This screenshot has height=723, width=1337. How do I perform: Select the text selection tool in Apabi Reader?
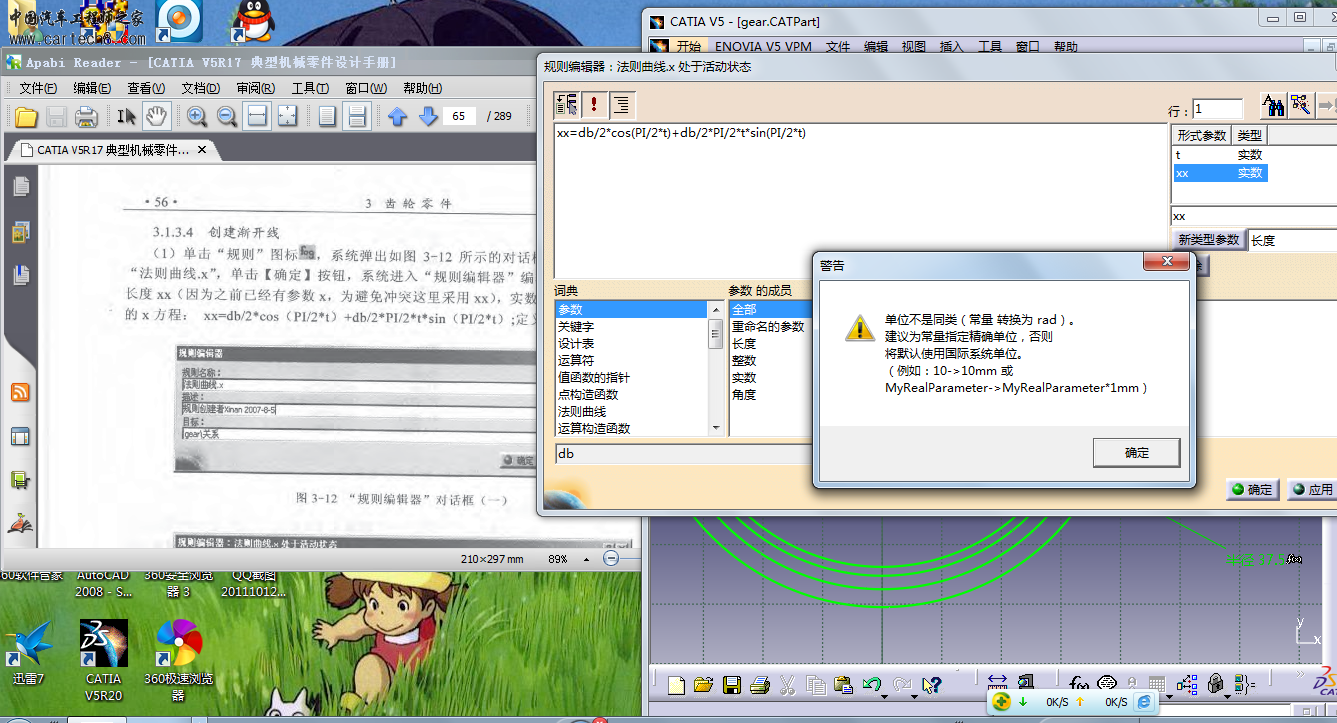pos(126,116)
